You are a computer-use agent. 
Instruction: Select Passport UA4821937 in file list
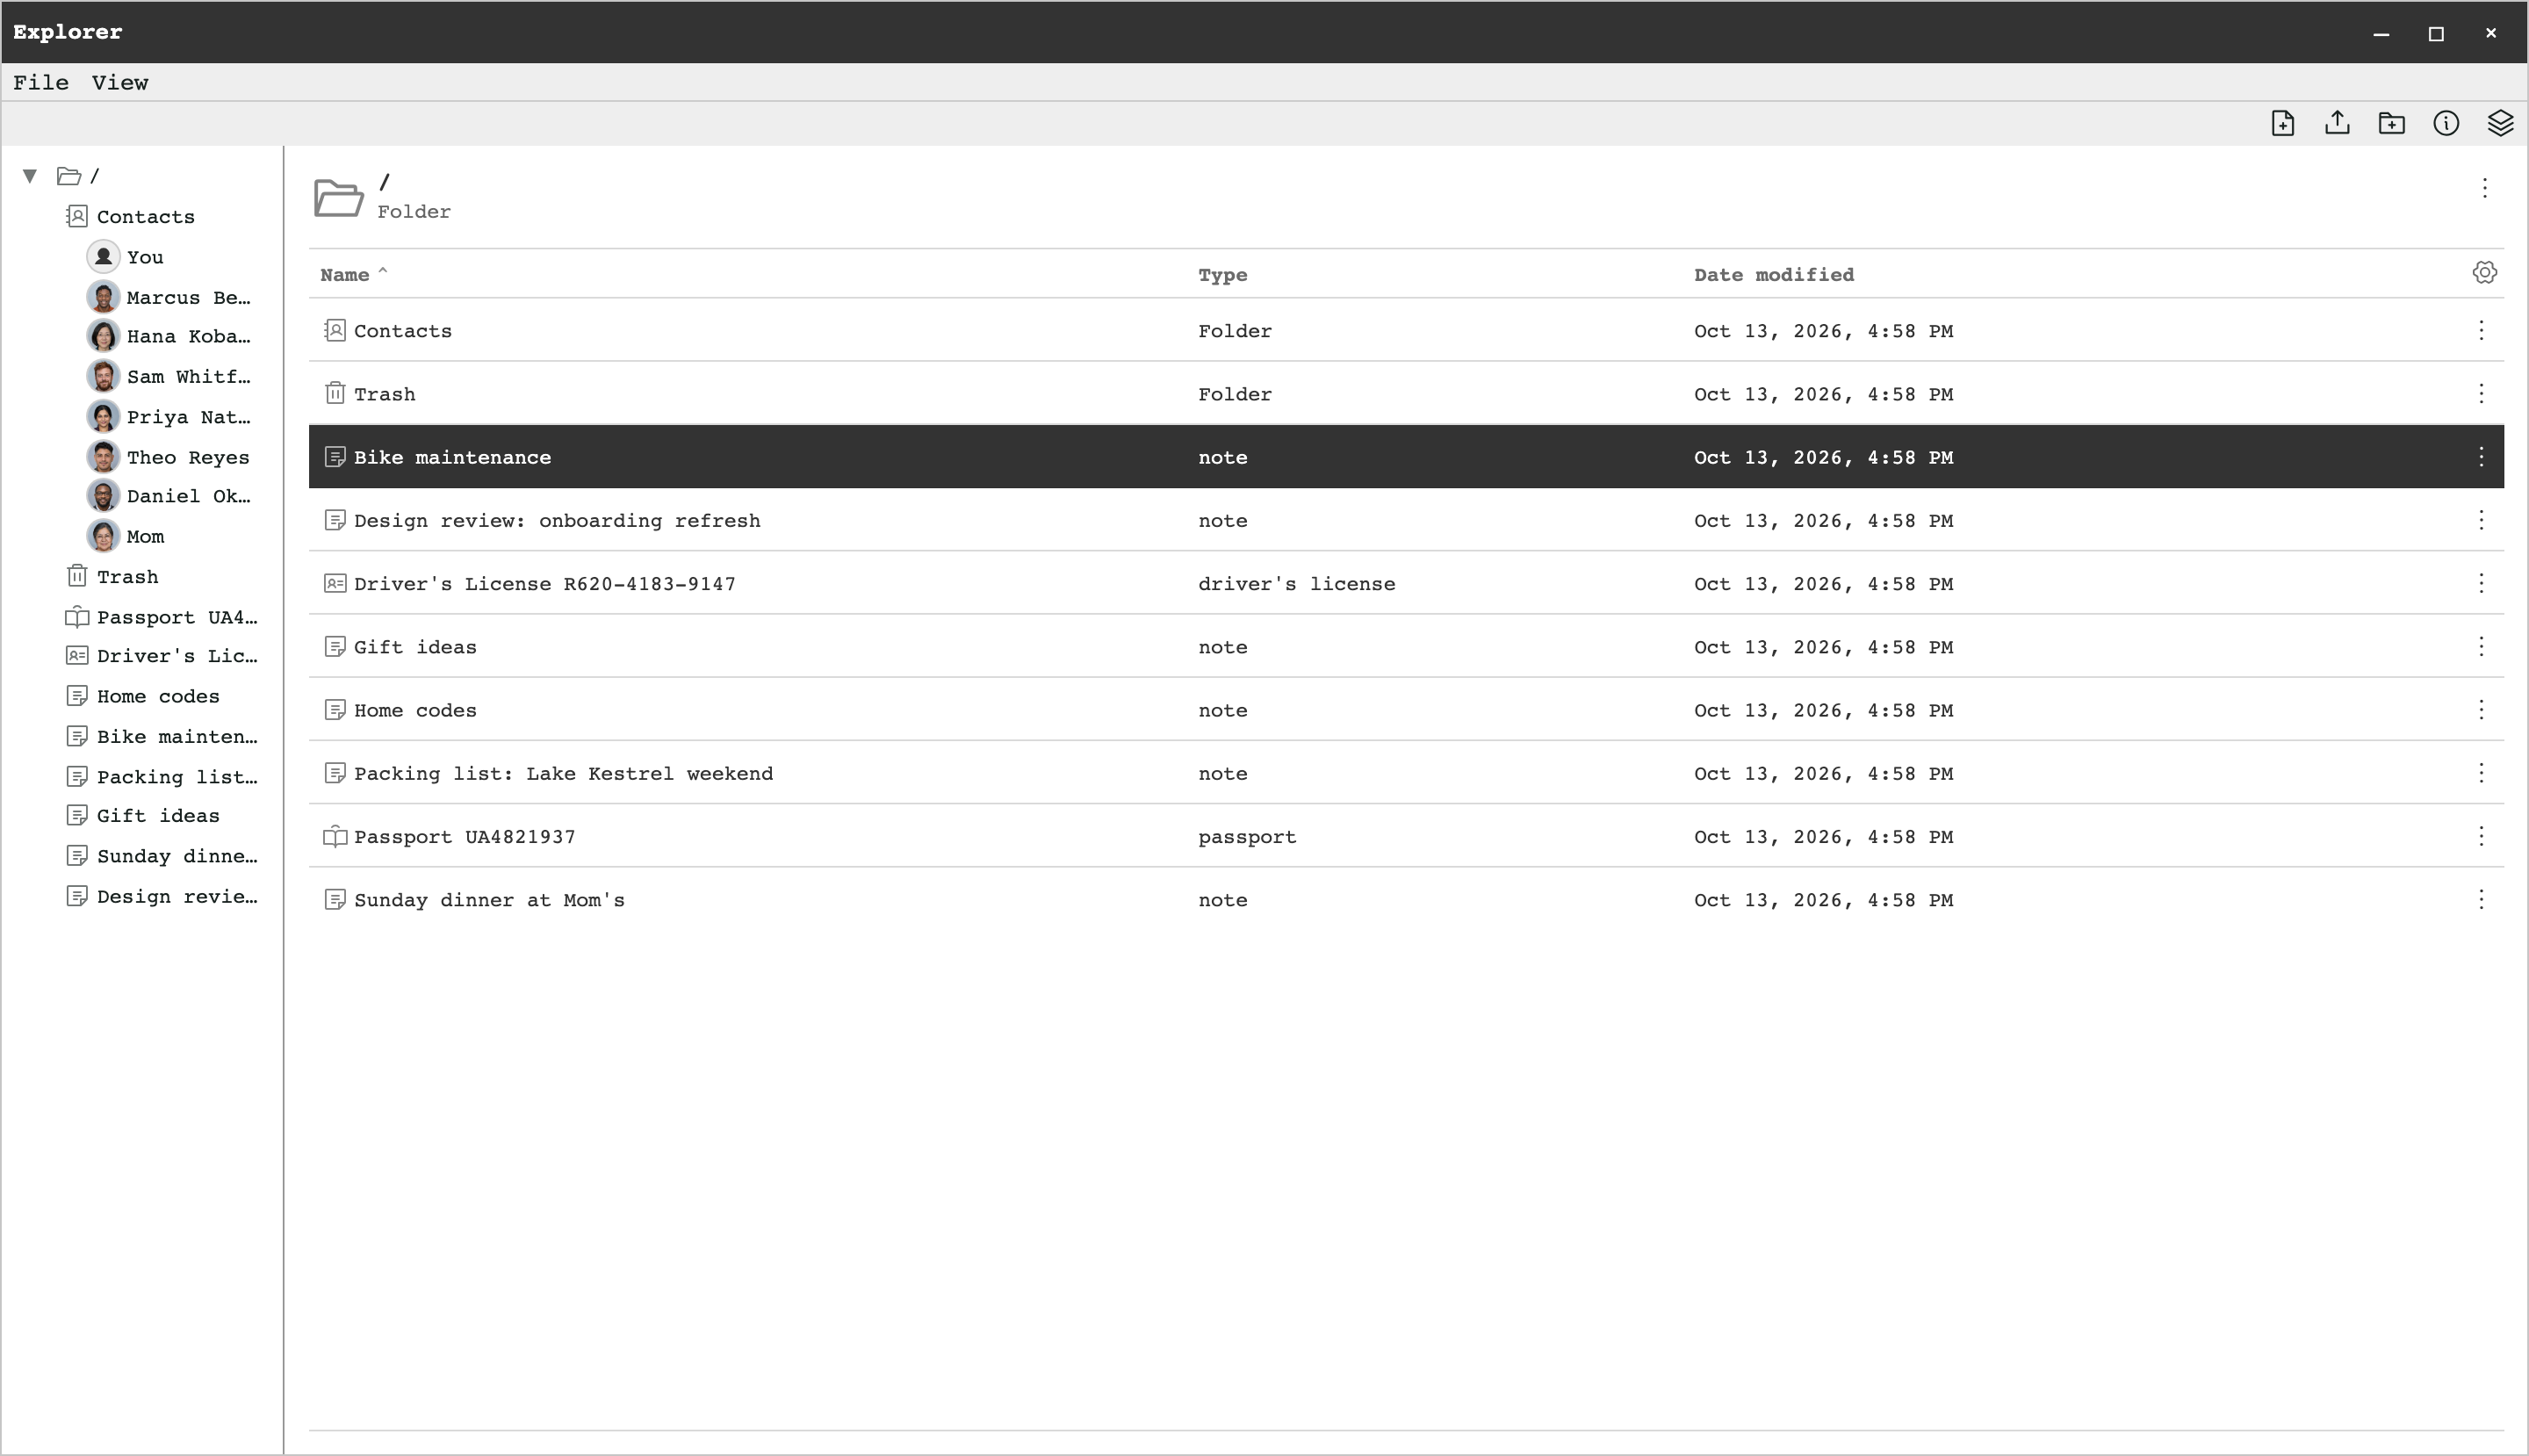click(x=1406, y=836)
